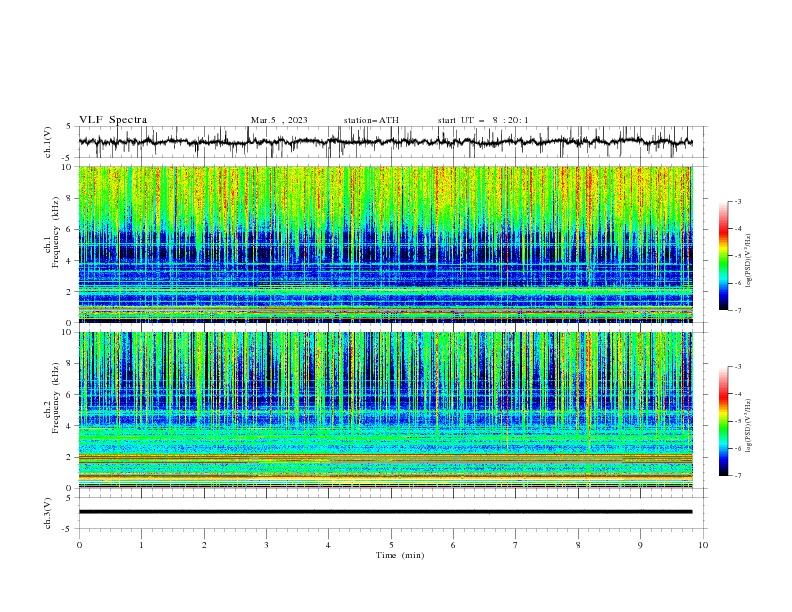The height and width of the screenshot is (612, 792).
Task: Click the ch.2 "log(PSD)(V²/Hz)" colorbar label
Action: coord(749,425)
